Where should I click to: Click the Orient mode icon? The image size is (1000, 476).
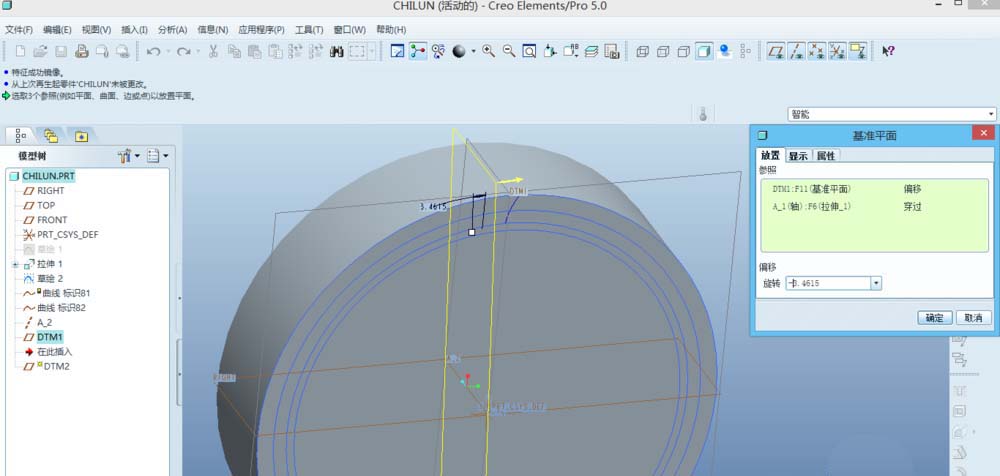(x=438, y=51)
